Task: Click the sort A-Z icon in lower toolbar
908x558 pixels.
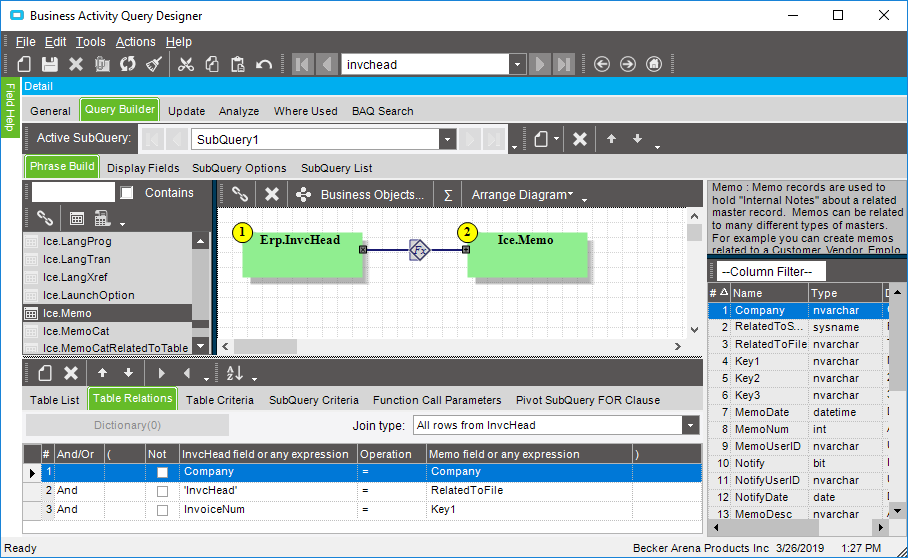Action: [235, 373]
